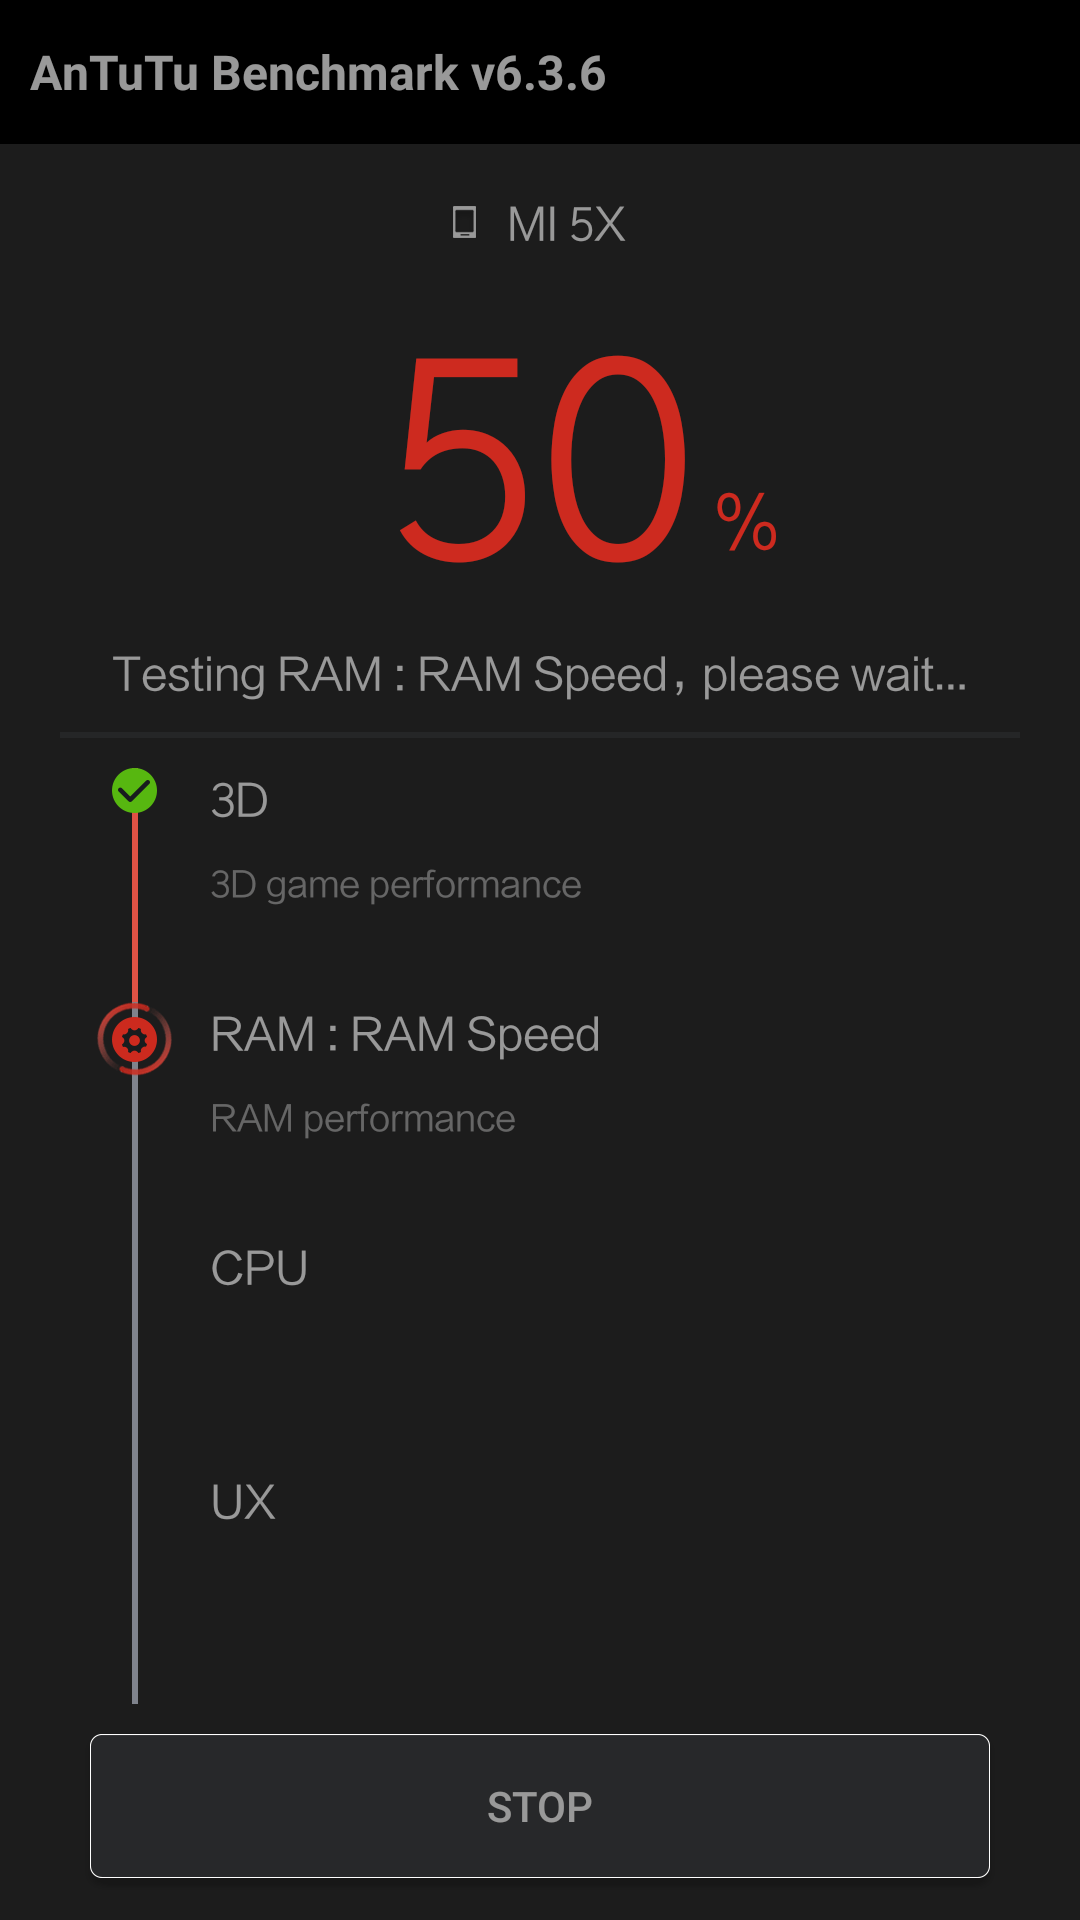Click the red gear progress icon
Screen dimensions: 1080x1920
coord(134,1040)
